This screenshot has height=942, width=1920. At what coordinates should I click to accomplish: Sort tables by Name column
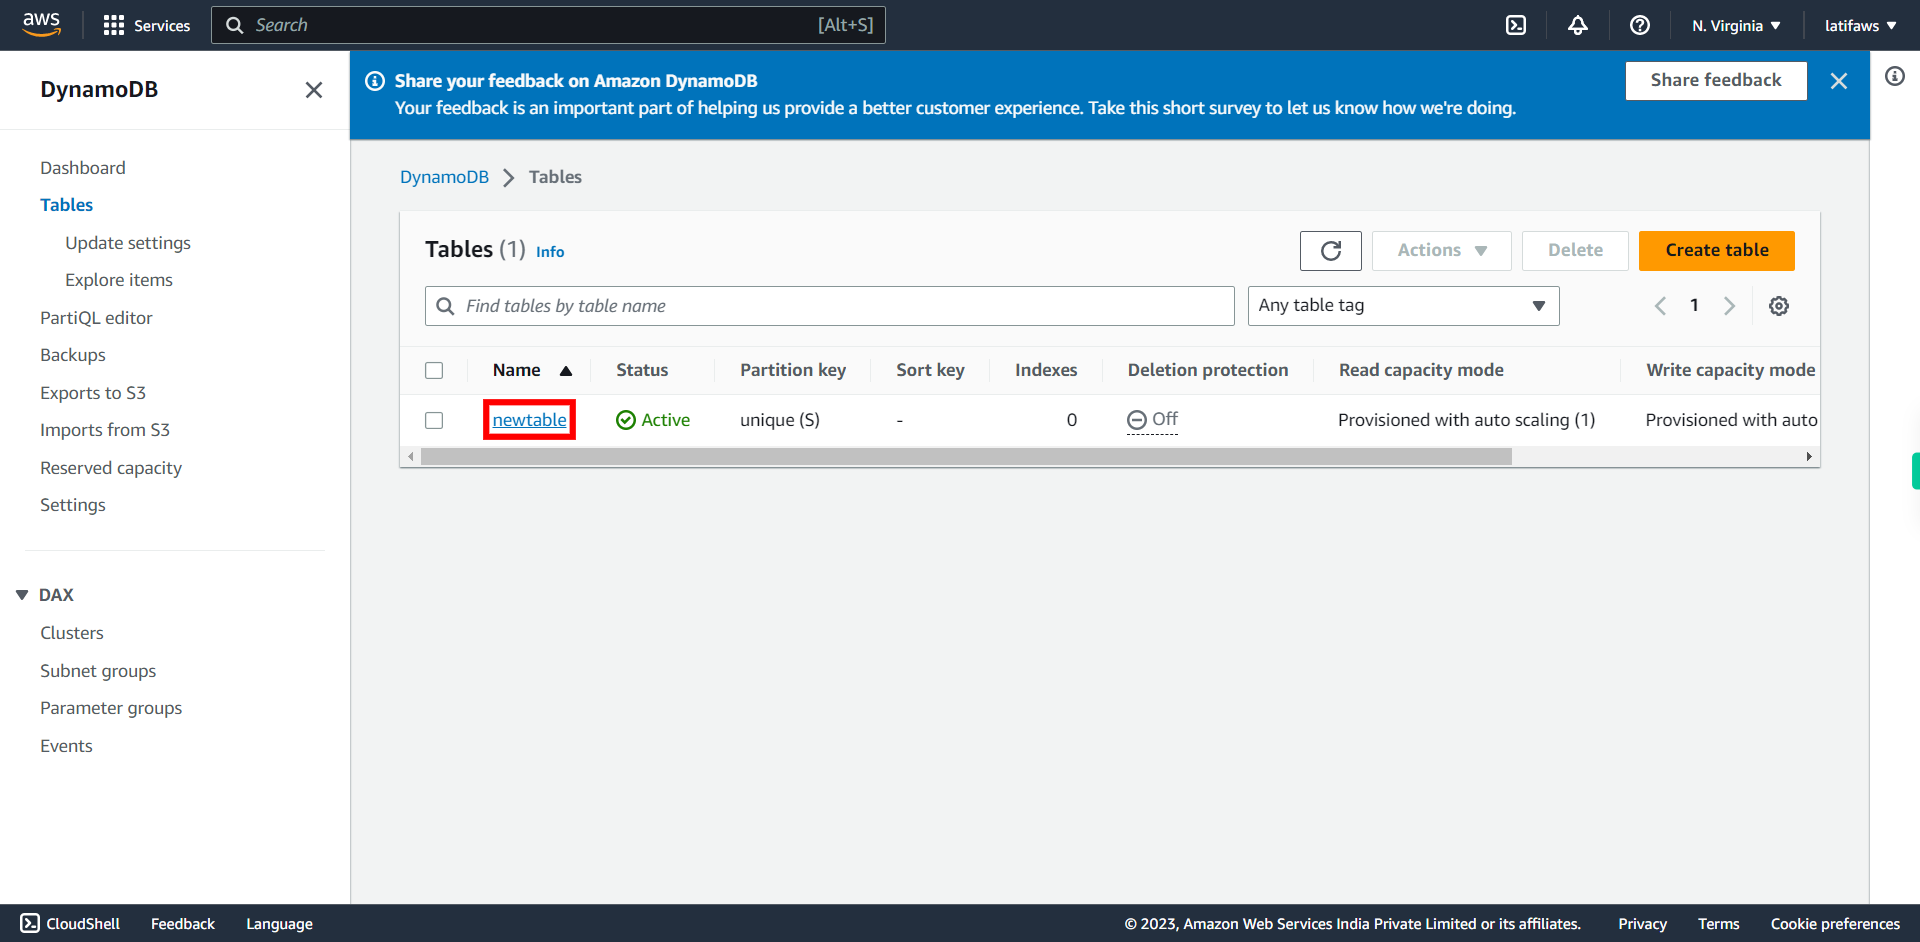(x=532, y=370)
